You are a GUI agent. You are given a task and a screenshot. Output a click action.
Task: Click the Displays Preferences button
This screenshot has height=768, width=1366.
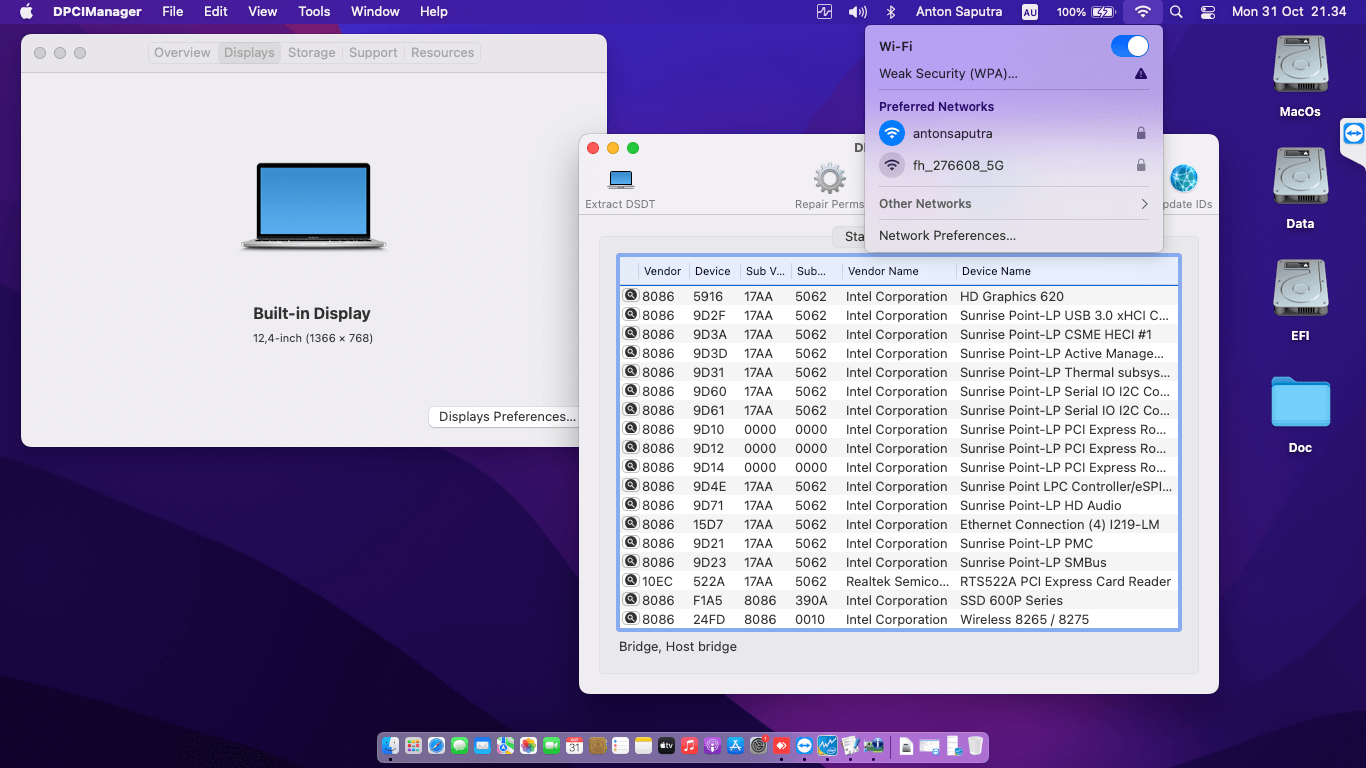506,417
